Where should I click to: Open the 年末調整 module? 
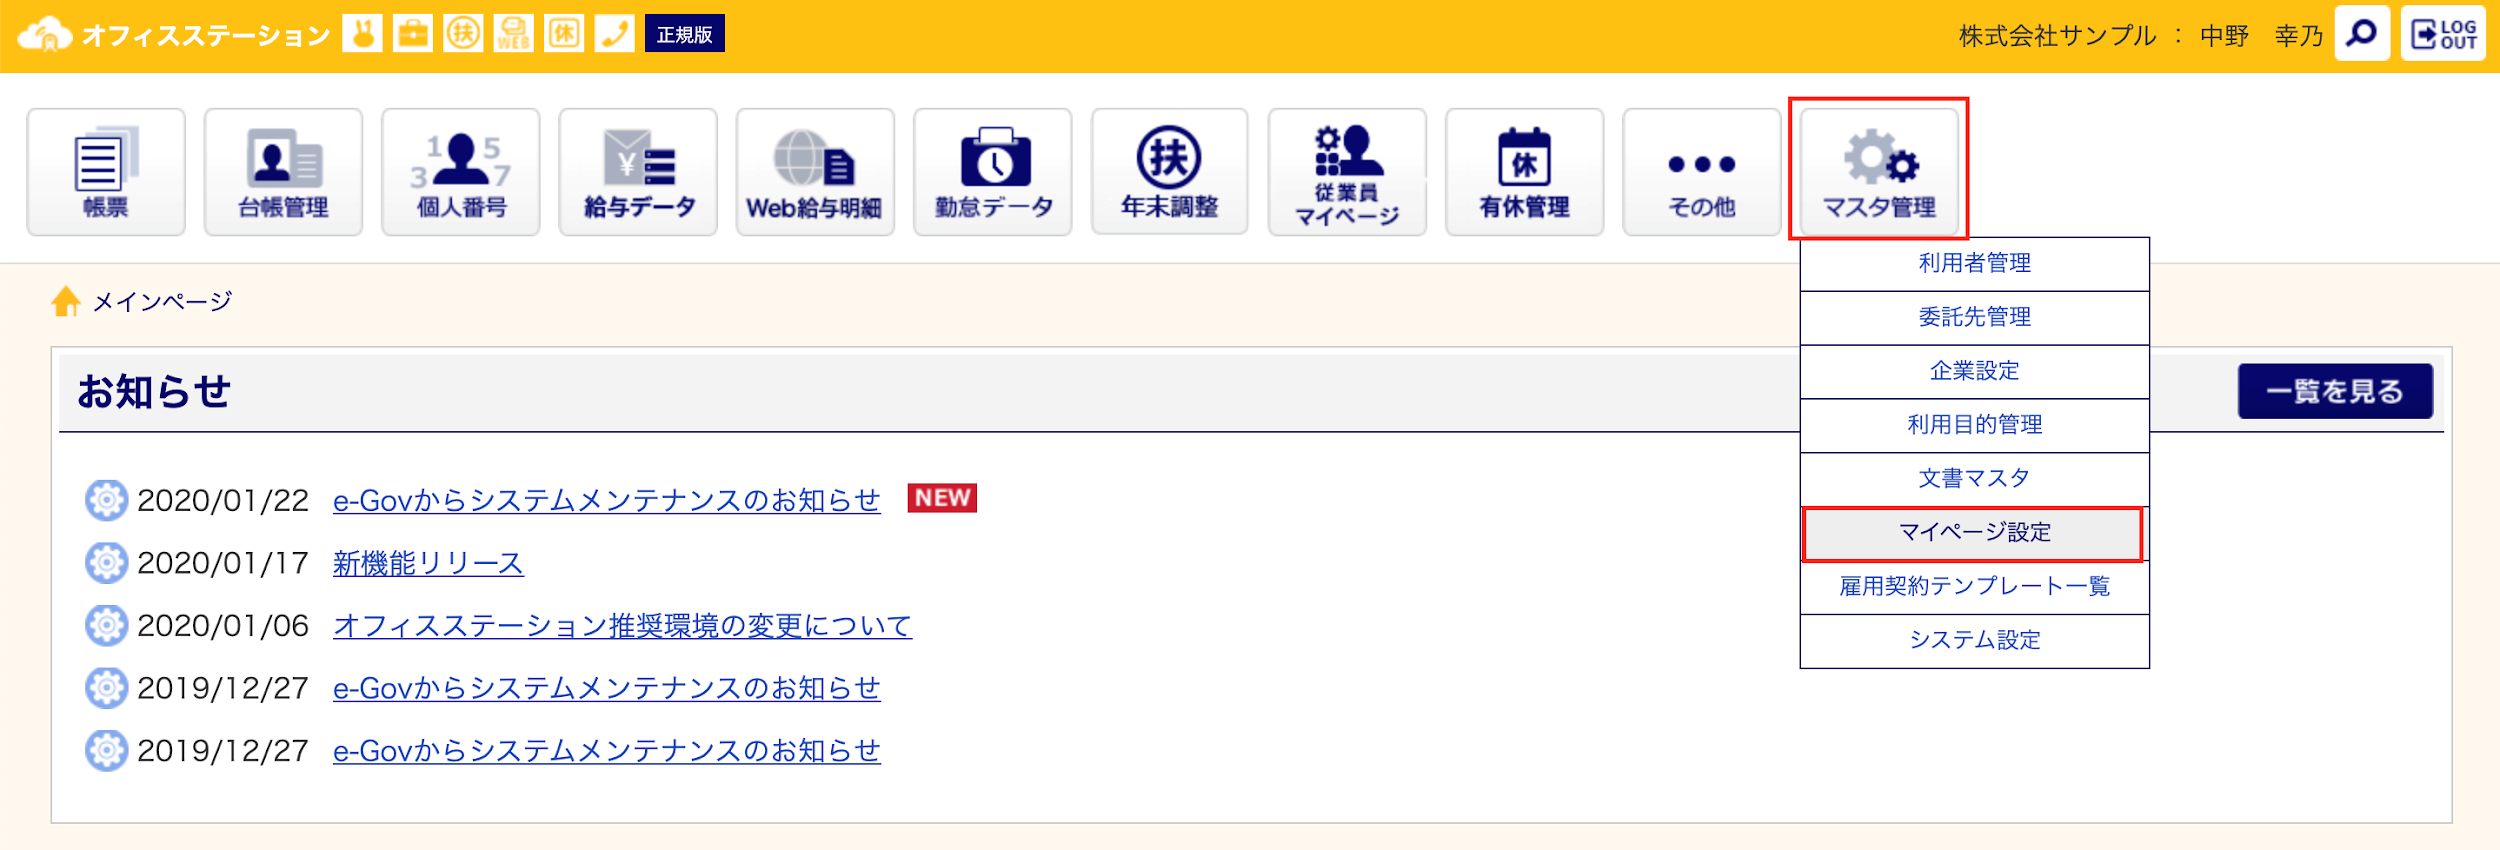[x=1170, y=172]
